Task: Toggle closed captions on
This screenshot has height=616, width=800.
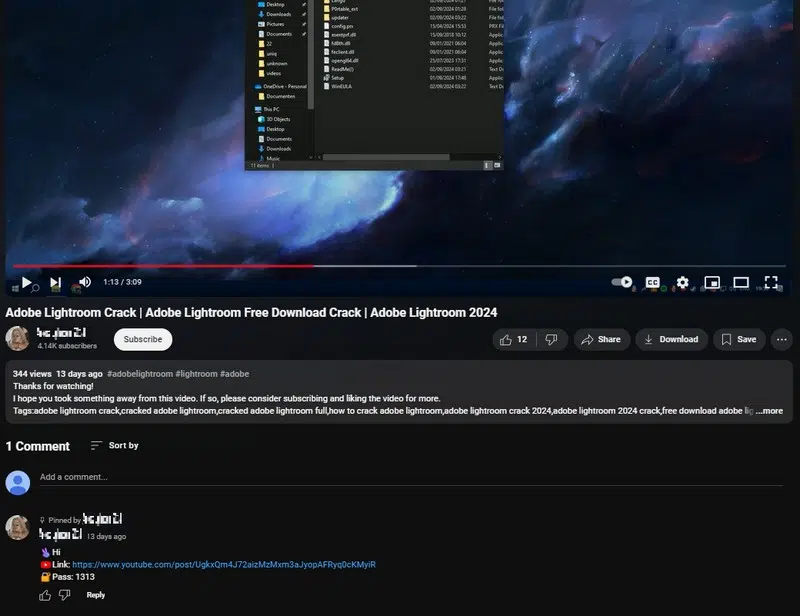Action: [x=652, y=283]
